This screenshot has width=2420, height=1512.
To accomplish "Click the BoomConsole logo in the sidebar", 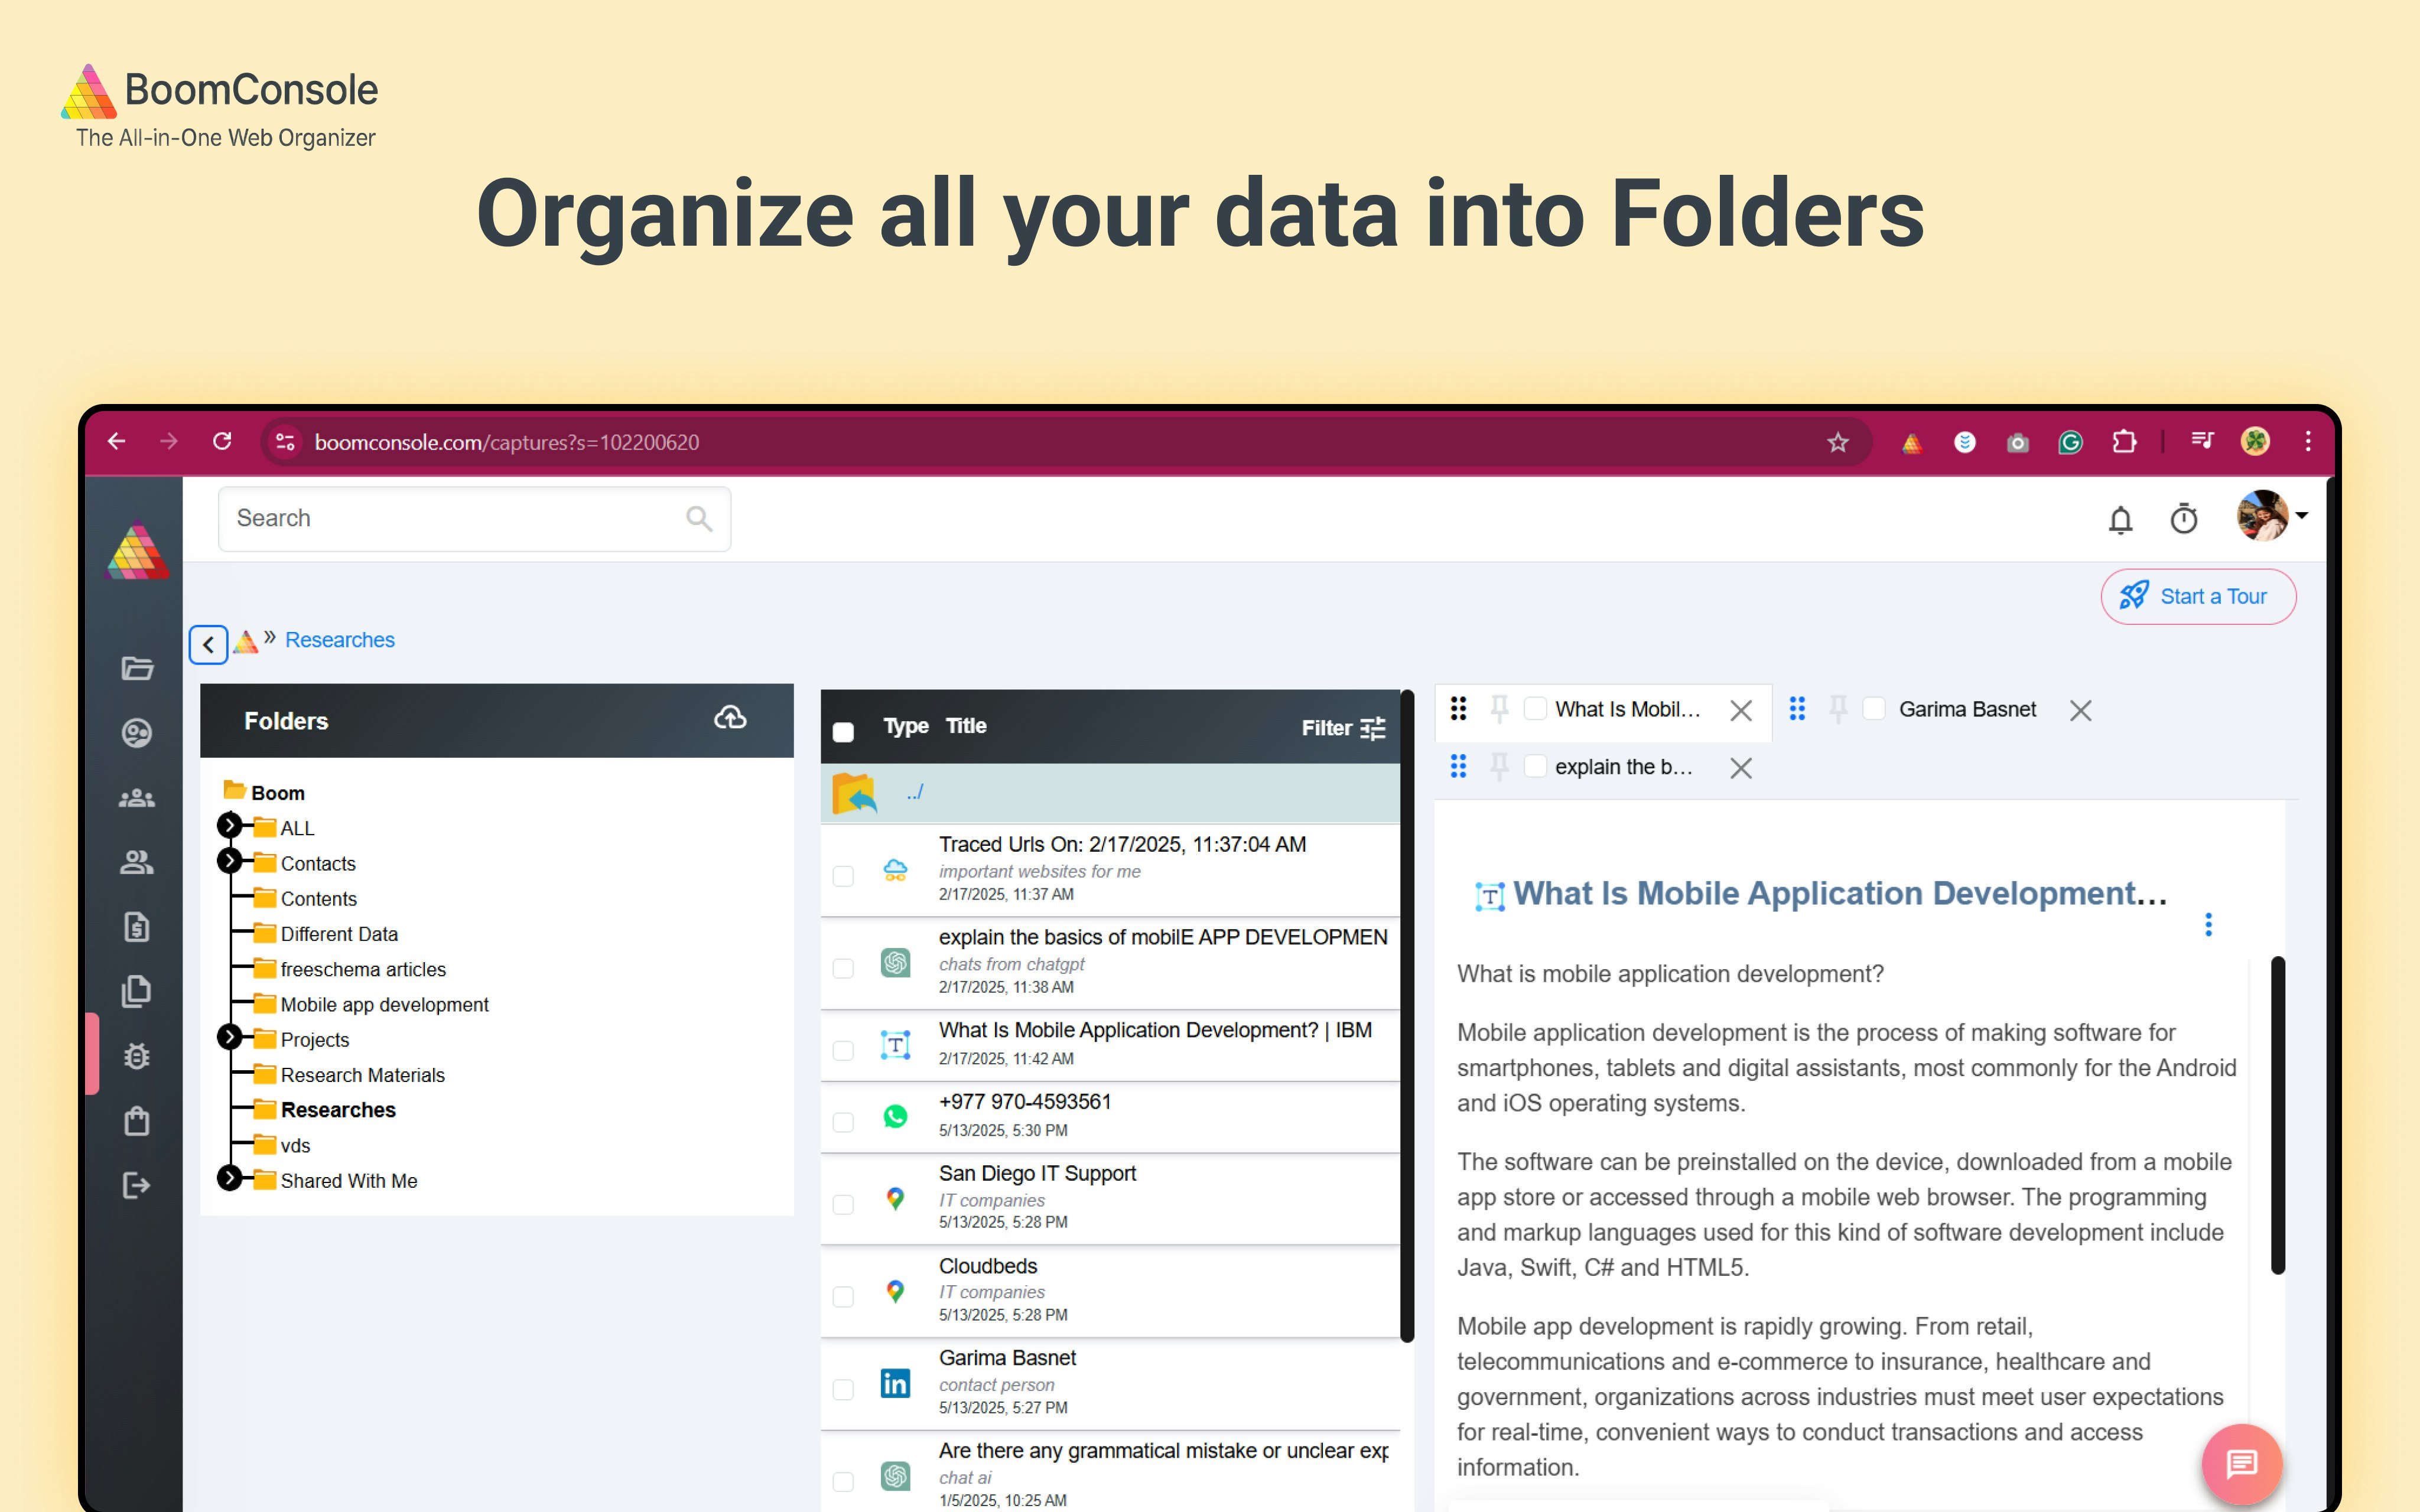I will click(137, 552).
